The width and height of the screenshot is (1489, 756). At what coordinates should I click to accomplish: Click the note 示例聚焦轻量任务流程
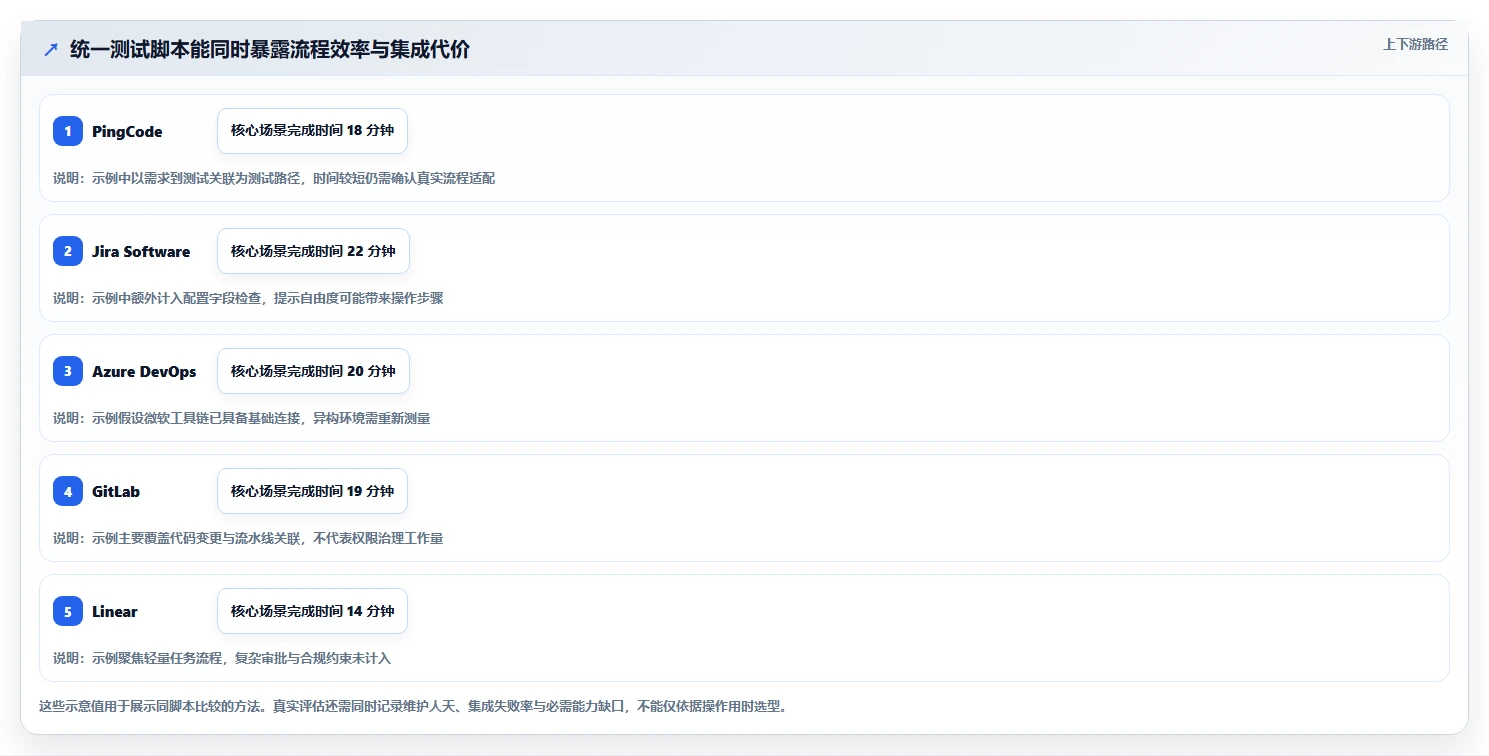[x=222, y=658]
